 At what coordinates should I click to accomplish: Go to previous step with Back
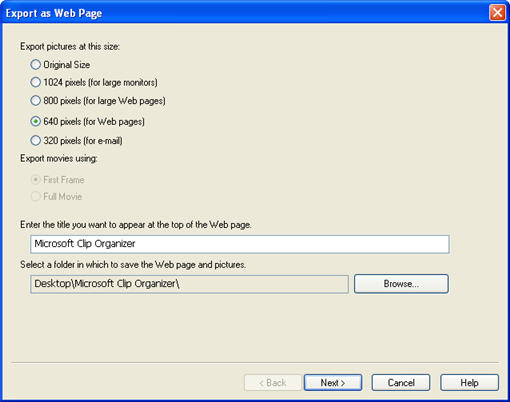tap(273, 383)
